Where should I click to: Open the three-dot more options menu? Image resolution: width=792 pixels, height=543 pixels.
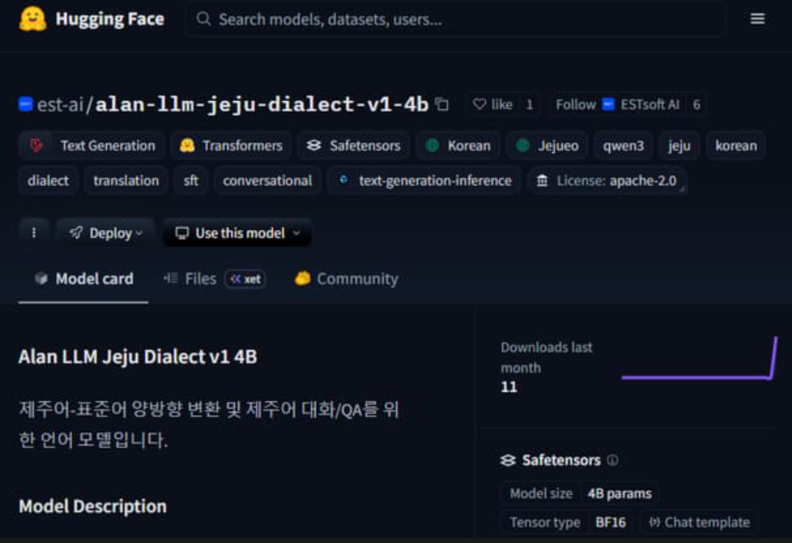point(34,233)
